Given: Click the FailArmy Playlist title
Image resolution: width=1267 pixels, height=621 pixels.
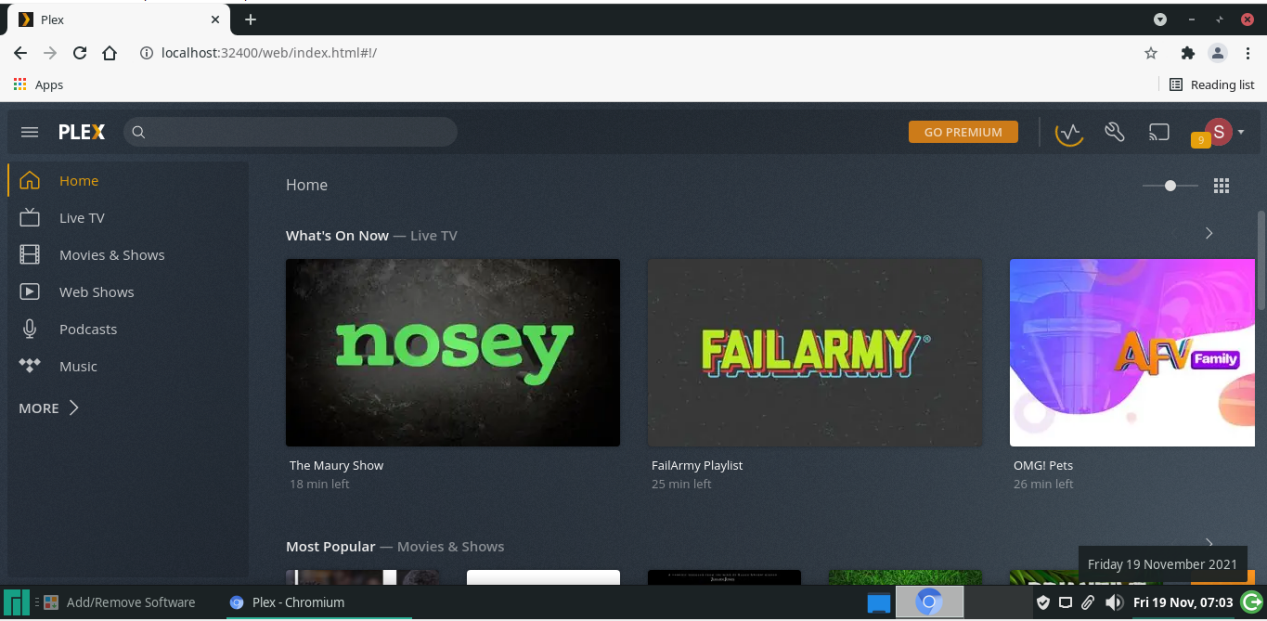Looking at the screenshot, I should click(x=697, y=465).
